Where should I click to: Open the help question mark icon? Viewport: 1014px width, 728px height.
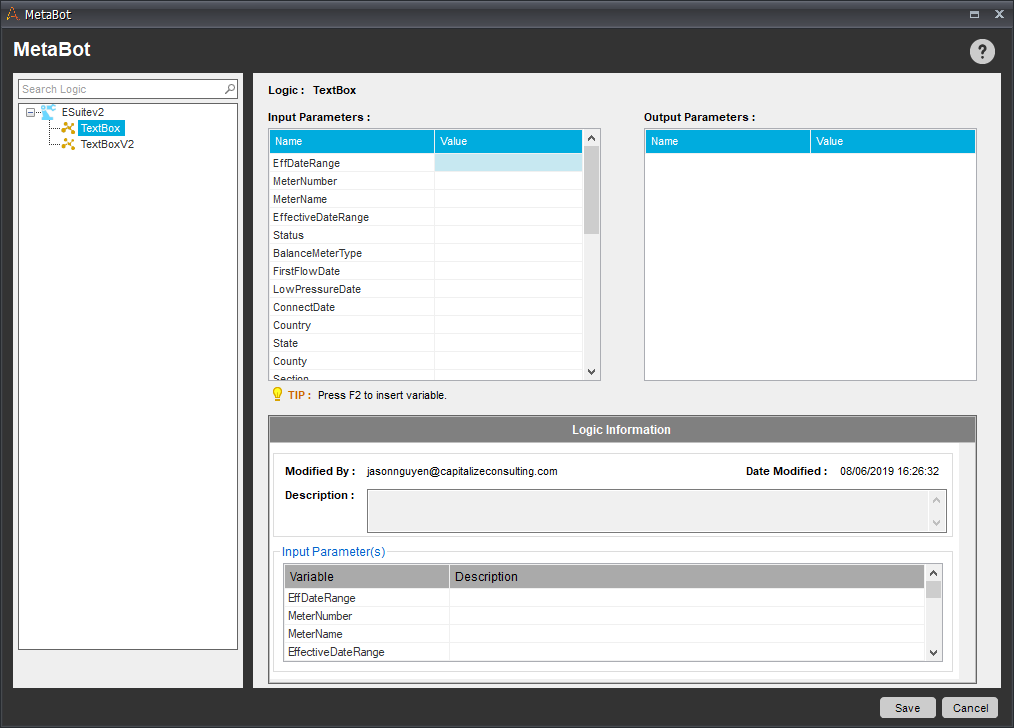point(982,51)
